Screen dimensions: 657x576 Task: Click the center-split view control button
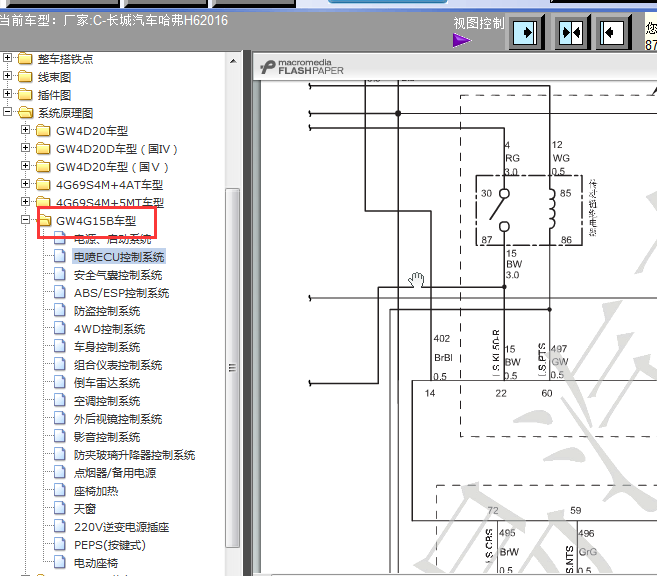(x=571, y=33)
